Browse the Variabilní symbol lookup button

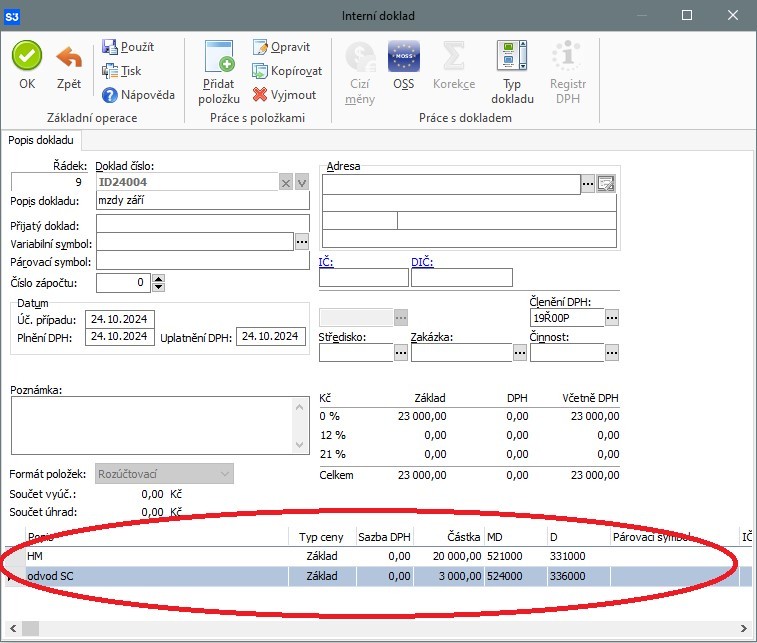[x=302, y=241]
